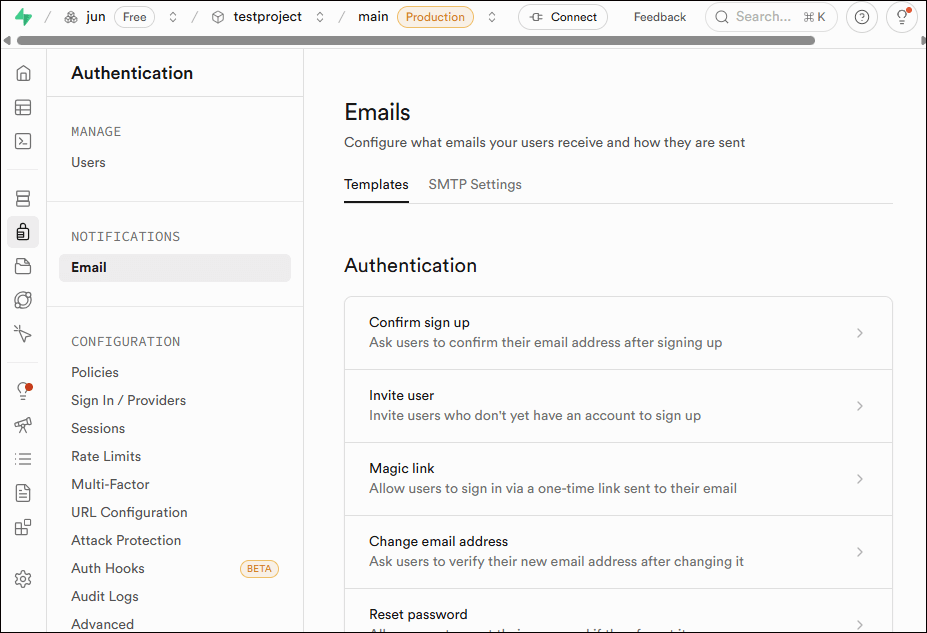Open Edge Functions sidebar icon
The image size is (927, 633).
pos(23,300)
